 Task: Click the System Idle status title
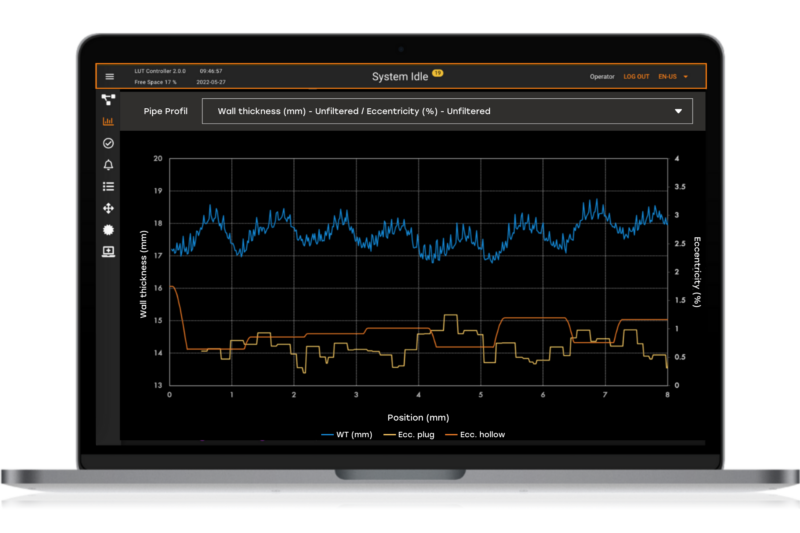click(x=399, y=77)
